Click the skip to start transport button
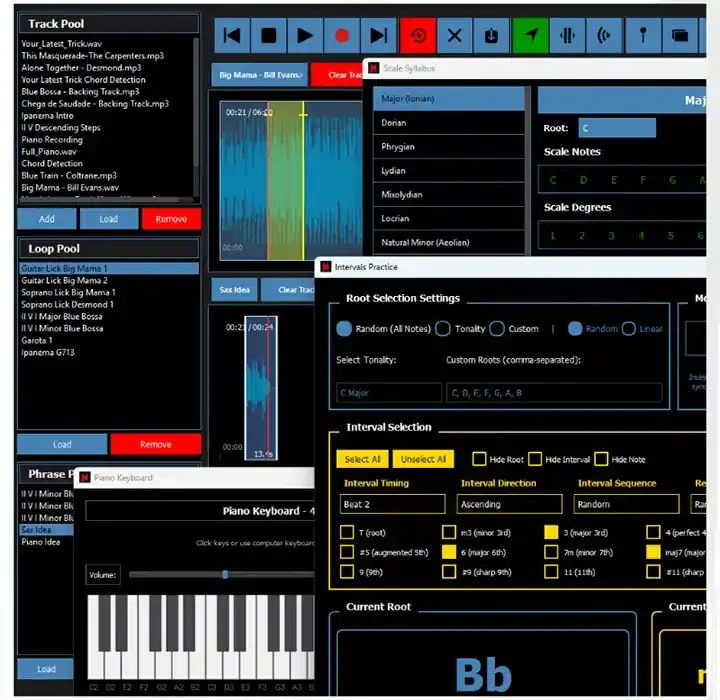This screenshot has height=700, width=720. (232, 35)
